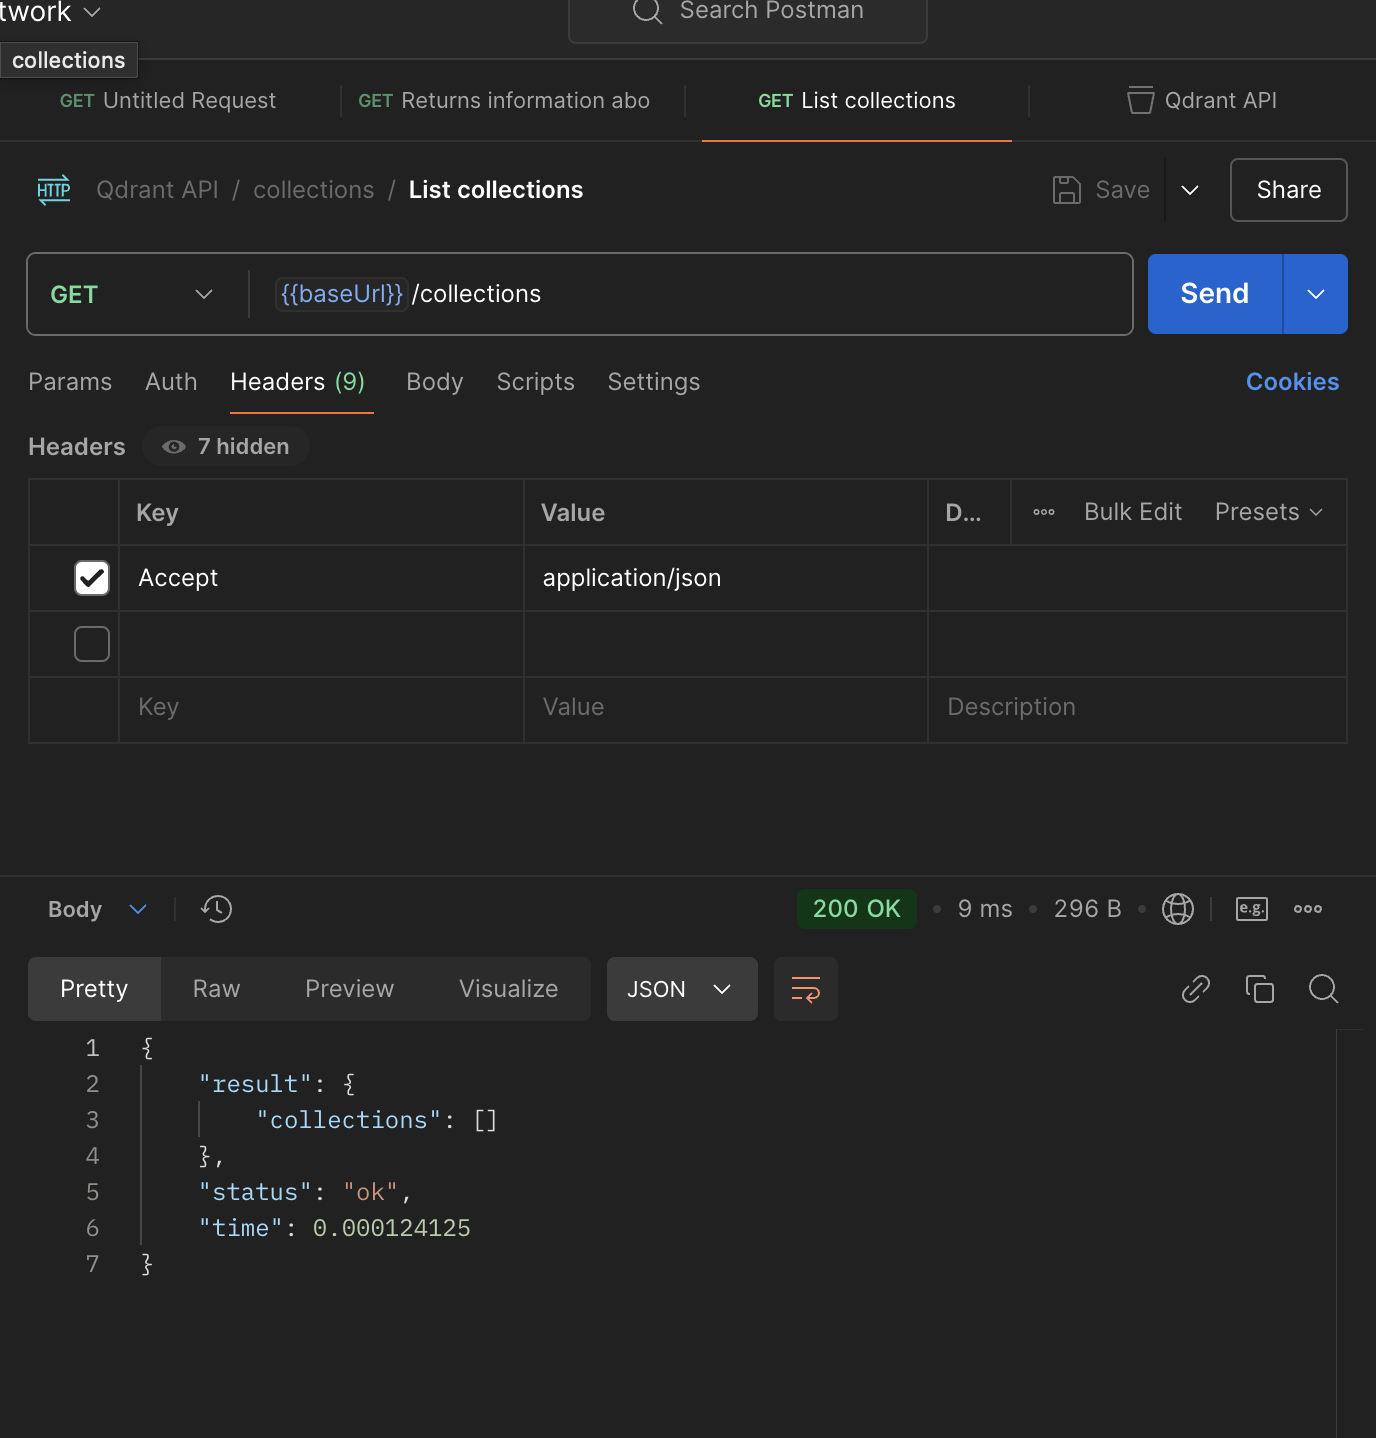Switch to the Qdrant API tab
Screen dimensions: 1376x1438
coord(1202,100)
